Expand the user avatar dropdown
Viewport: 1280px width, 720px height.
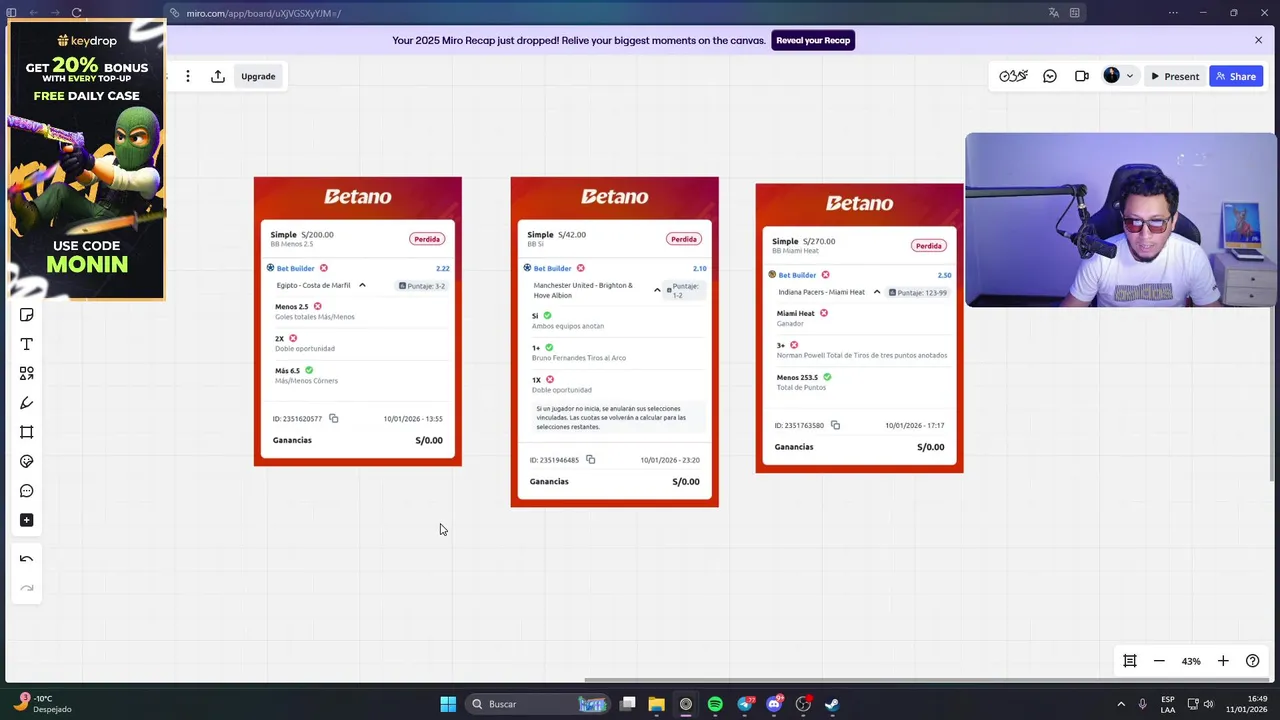click(1130, 76)
